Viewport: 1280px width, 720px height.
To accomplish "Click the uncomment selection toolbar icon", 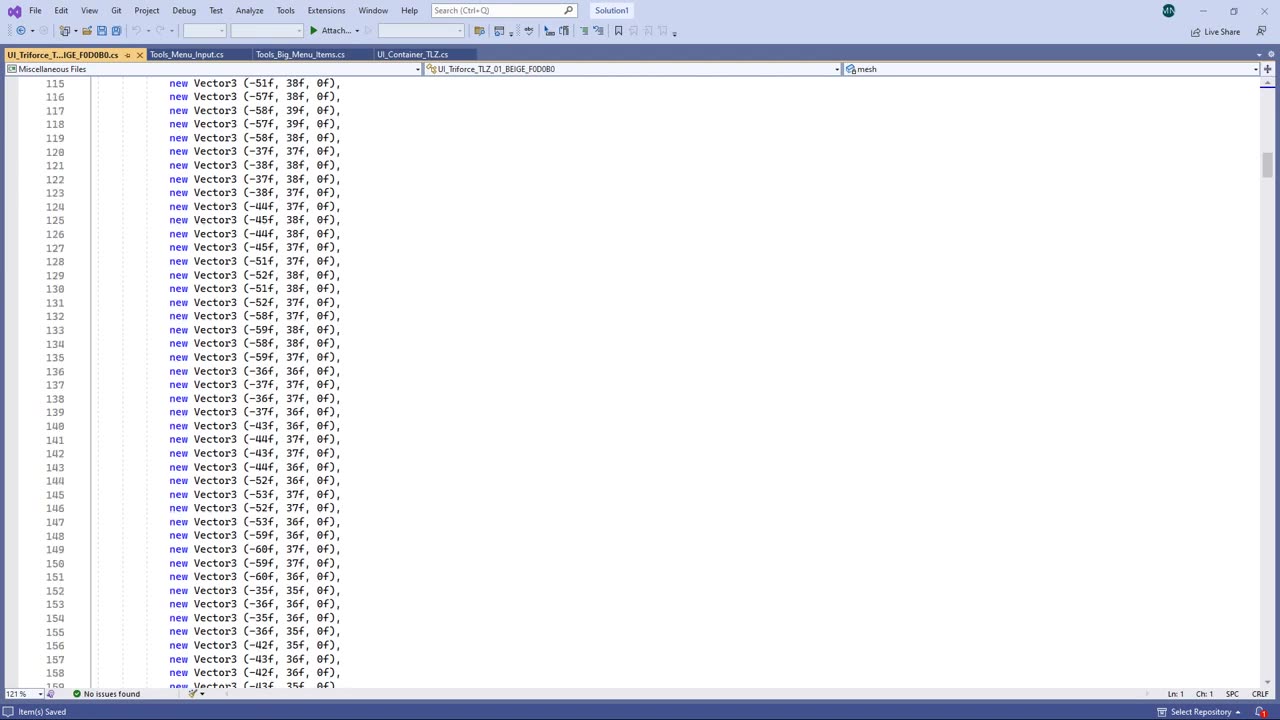I will point(598,31).
